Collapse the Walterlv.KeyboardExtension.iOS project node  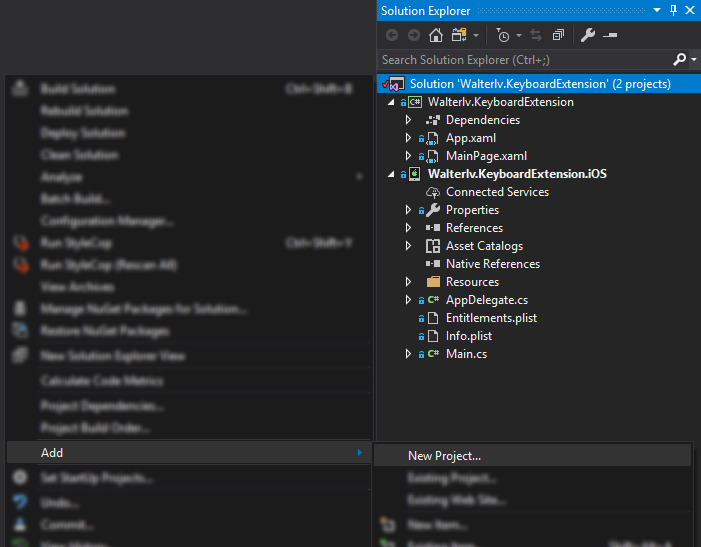pos(391,174)
